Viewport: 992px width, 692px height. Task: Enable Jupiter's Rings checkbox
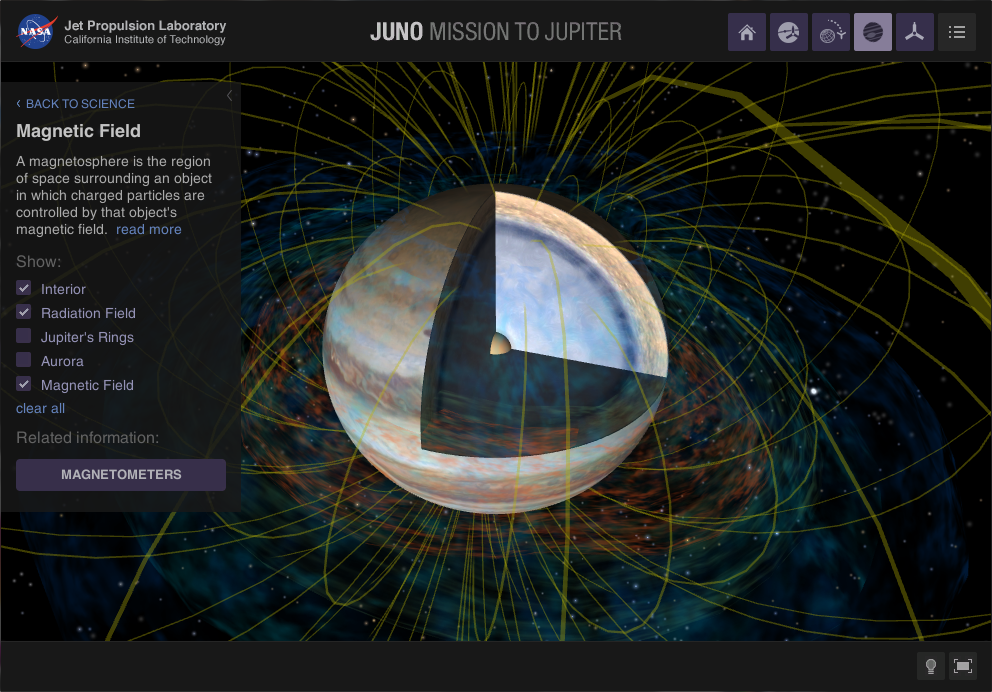tap(23, 337)
